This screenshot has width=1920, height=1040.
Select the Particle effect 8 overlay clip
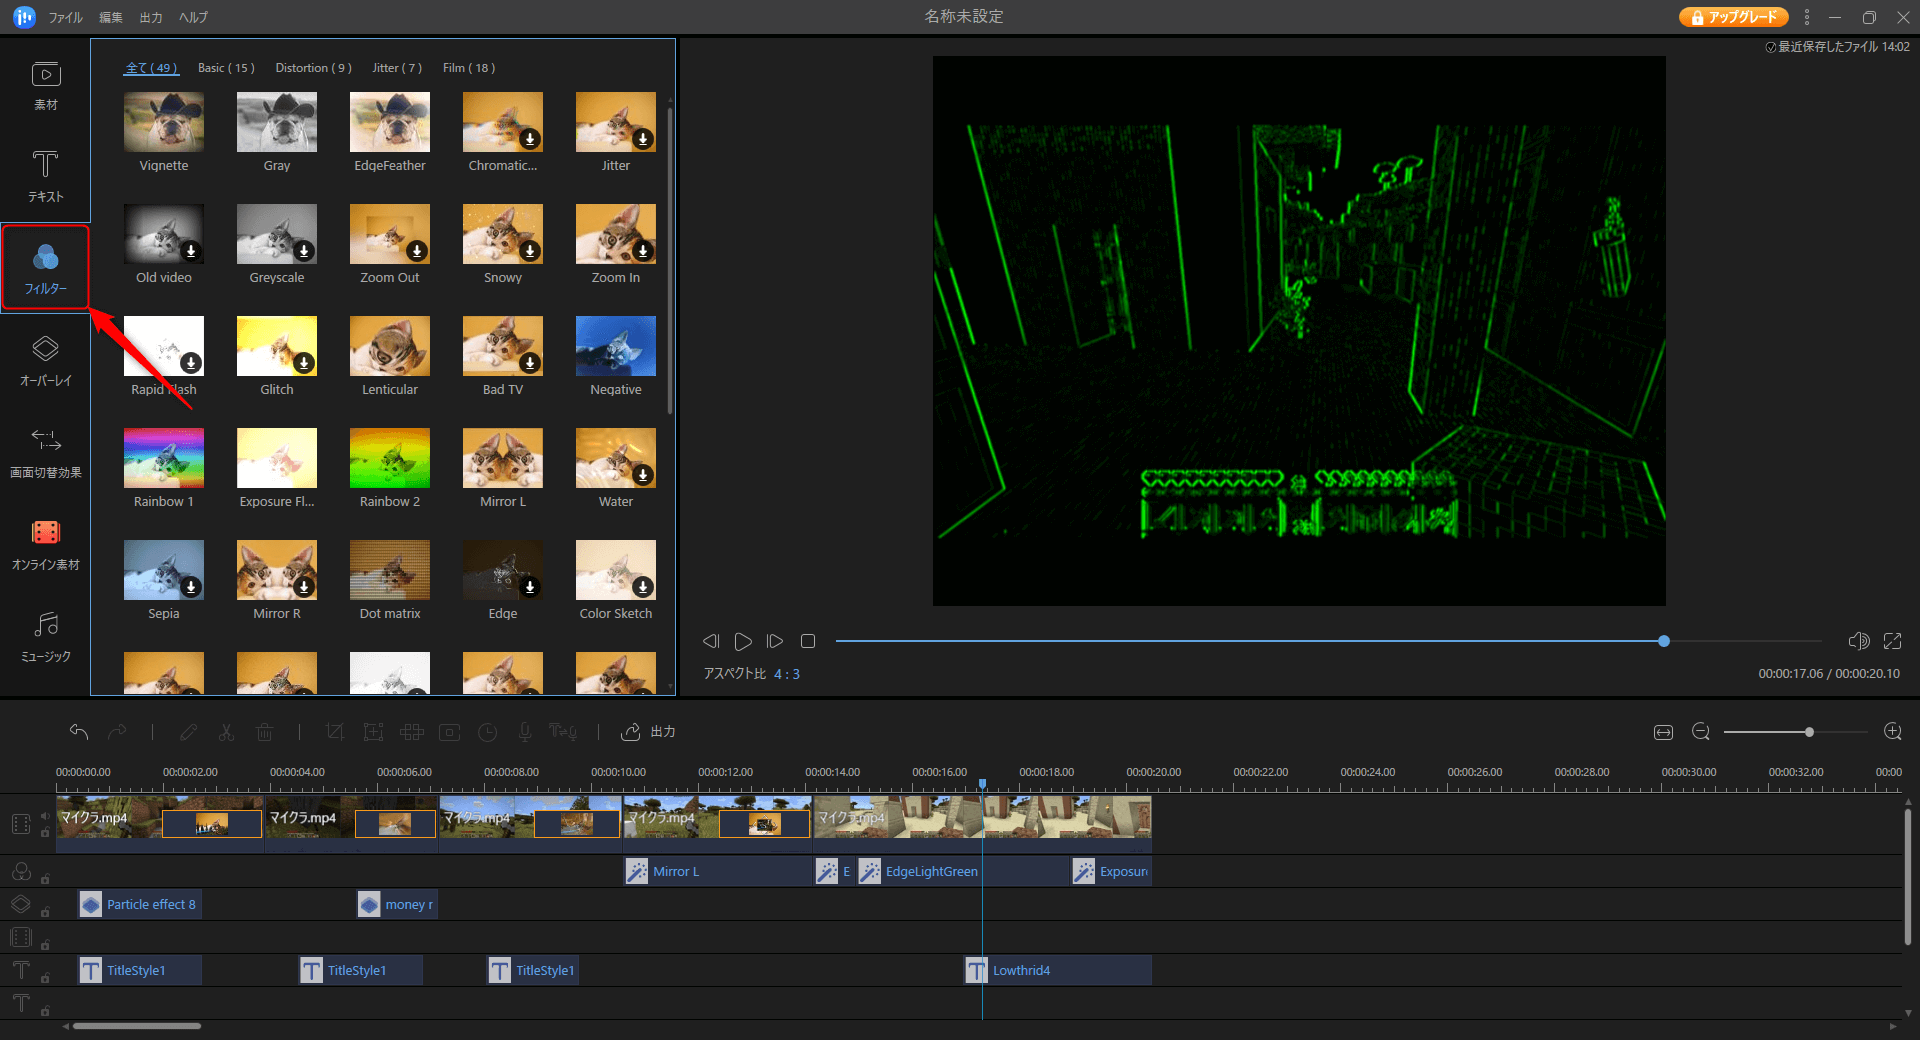click(140, 905)
